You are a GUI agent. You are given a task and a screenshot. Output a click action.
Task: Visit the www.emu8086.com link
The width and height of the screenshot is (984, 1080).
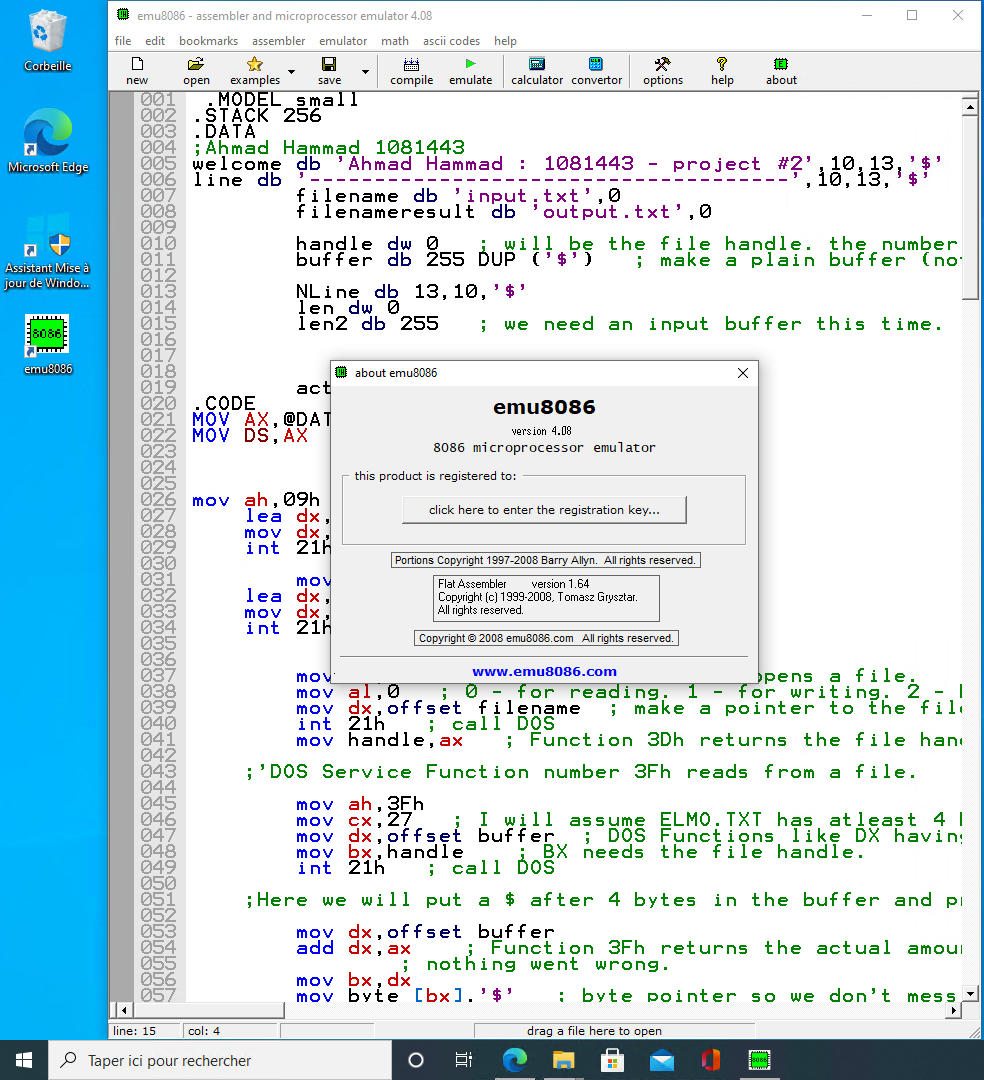[544, 671]
